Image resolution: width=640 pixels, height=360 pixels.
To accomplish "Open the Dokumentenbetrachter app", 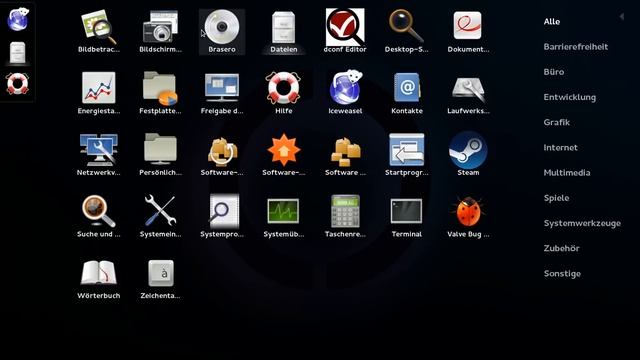I will 468,32.
